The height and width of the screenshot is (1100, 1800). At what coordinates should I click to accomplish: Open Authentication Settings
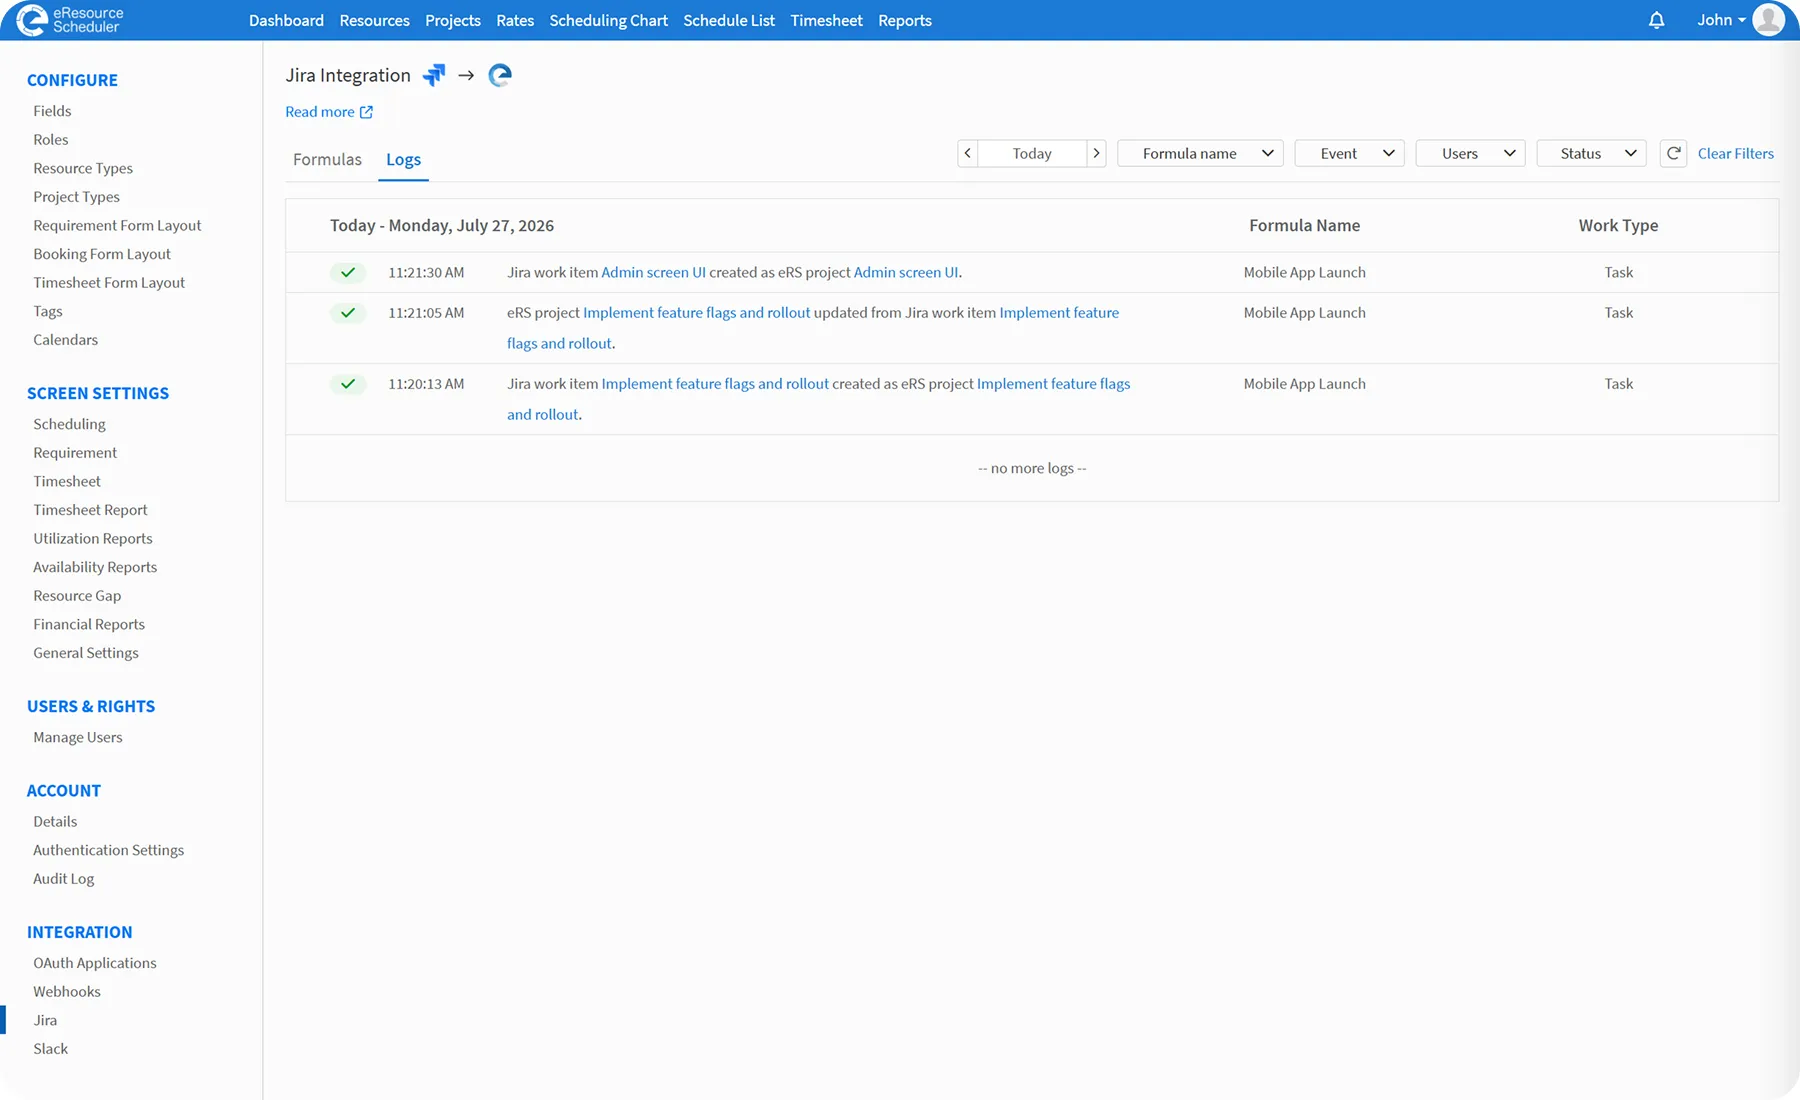[108, 850]
